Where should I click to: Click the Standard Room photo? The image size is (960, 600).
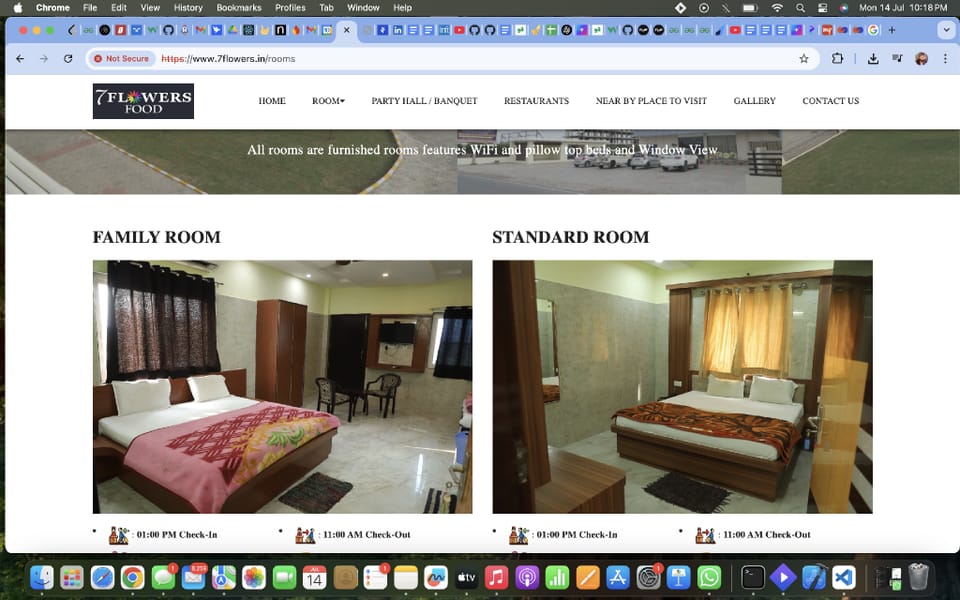tap(683, 387)
